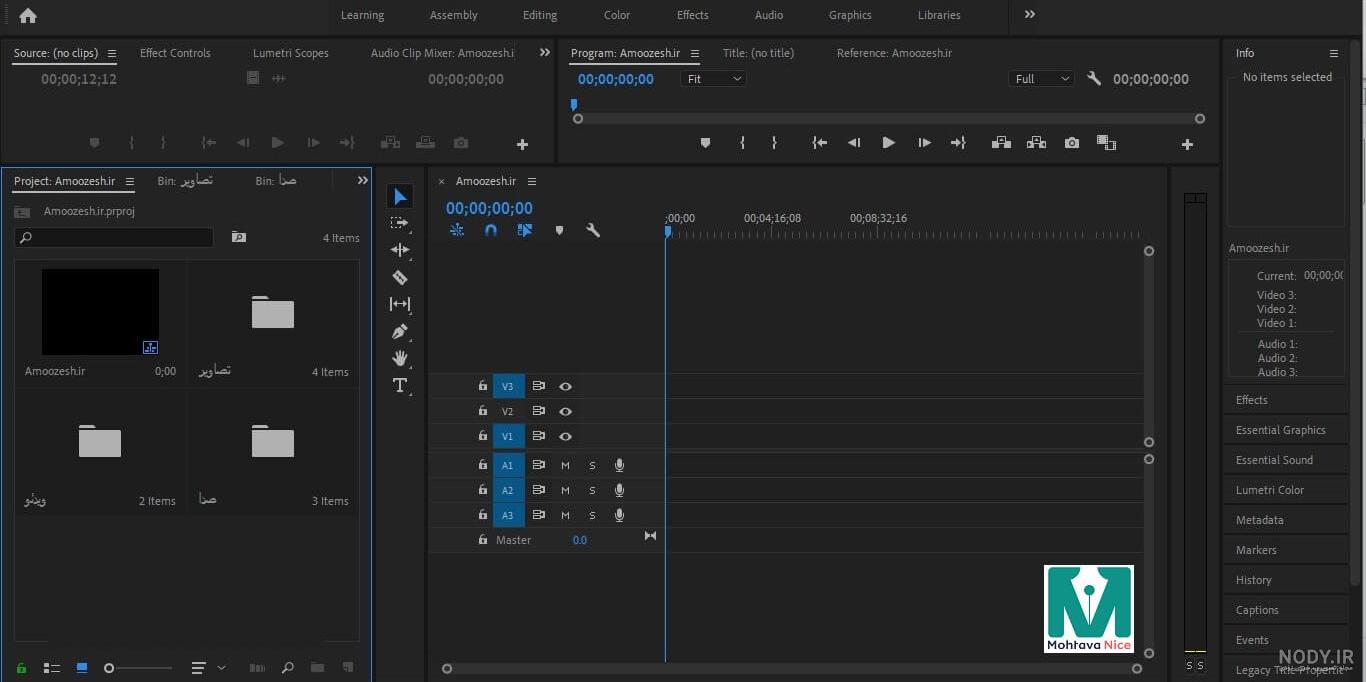Select the Razor tool

coord(400,277)
